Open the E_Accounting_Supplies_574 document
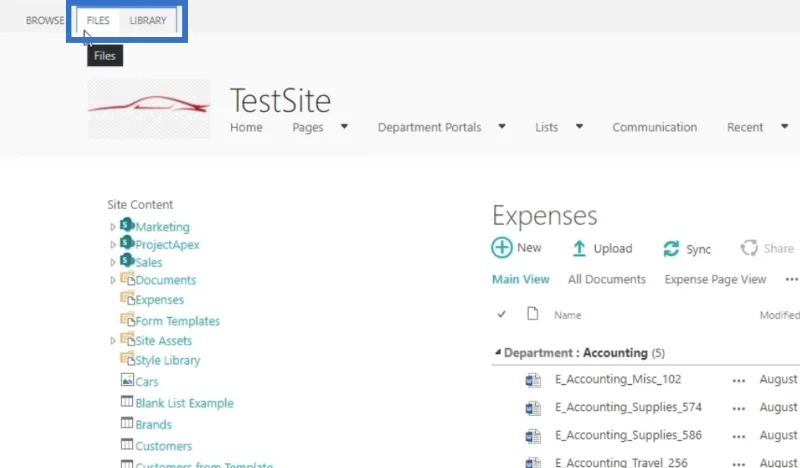The height and width of the screenshot is (468, 800). click(x=628, y=407)
